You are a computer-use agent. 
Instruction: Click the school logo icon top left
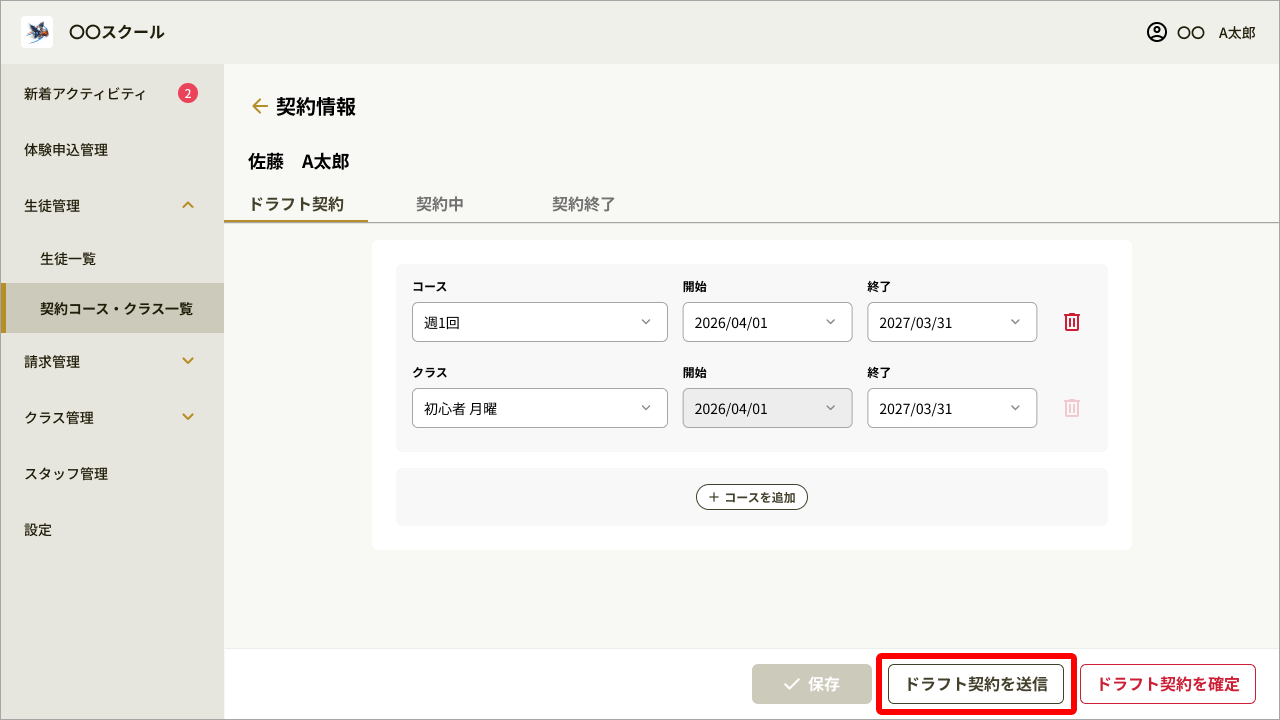36,31
